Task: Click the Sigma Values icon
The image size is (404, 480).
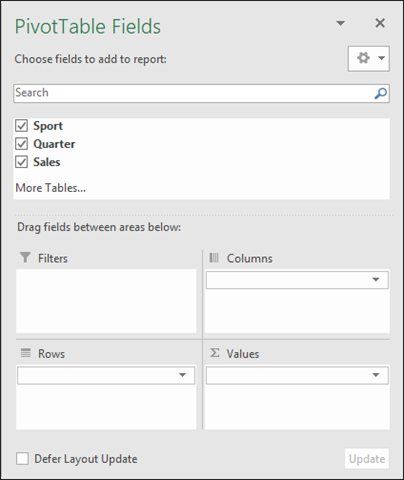Action: (215, 353)
